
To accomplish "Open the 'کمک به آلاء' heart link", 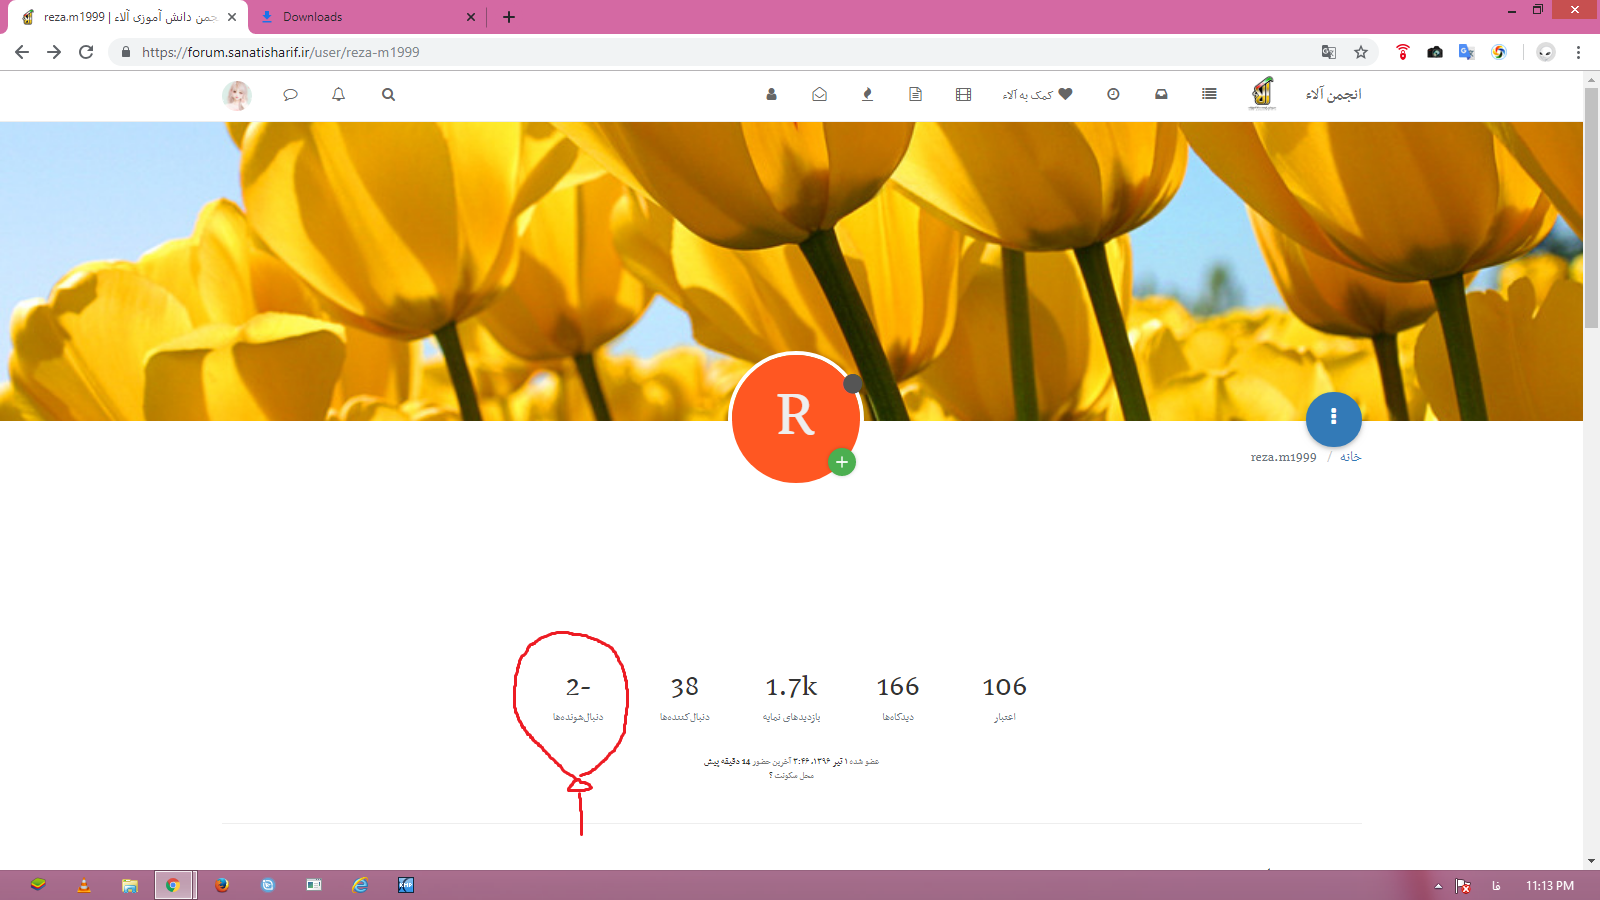I will [x=1037, y=94].
